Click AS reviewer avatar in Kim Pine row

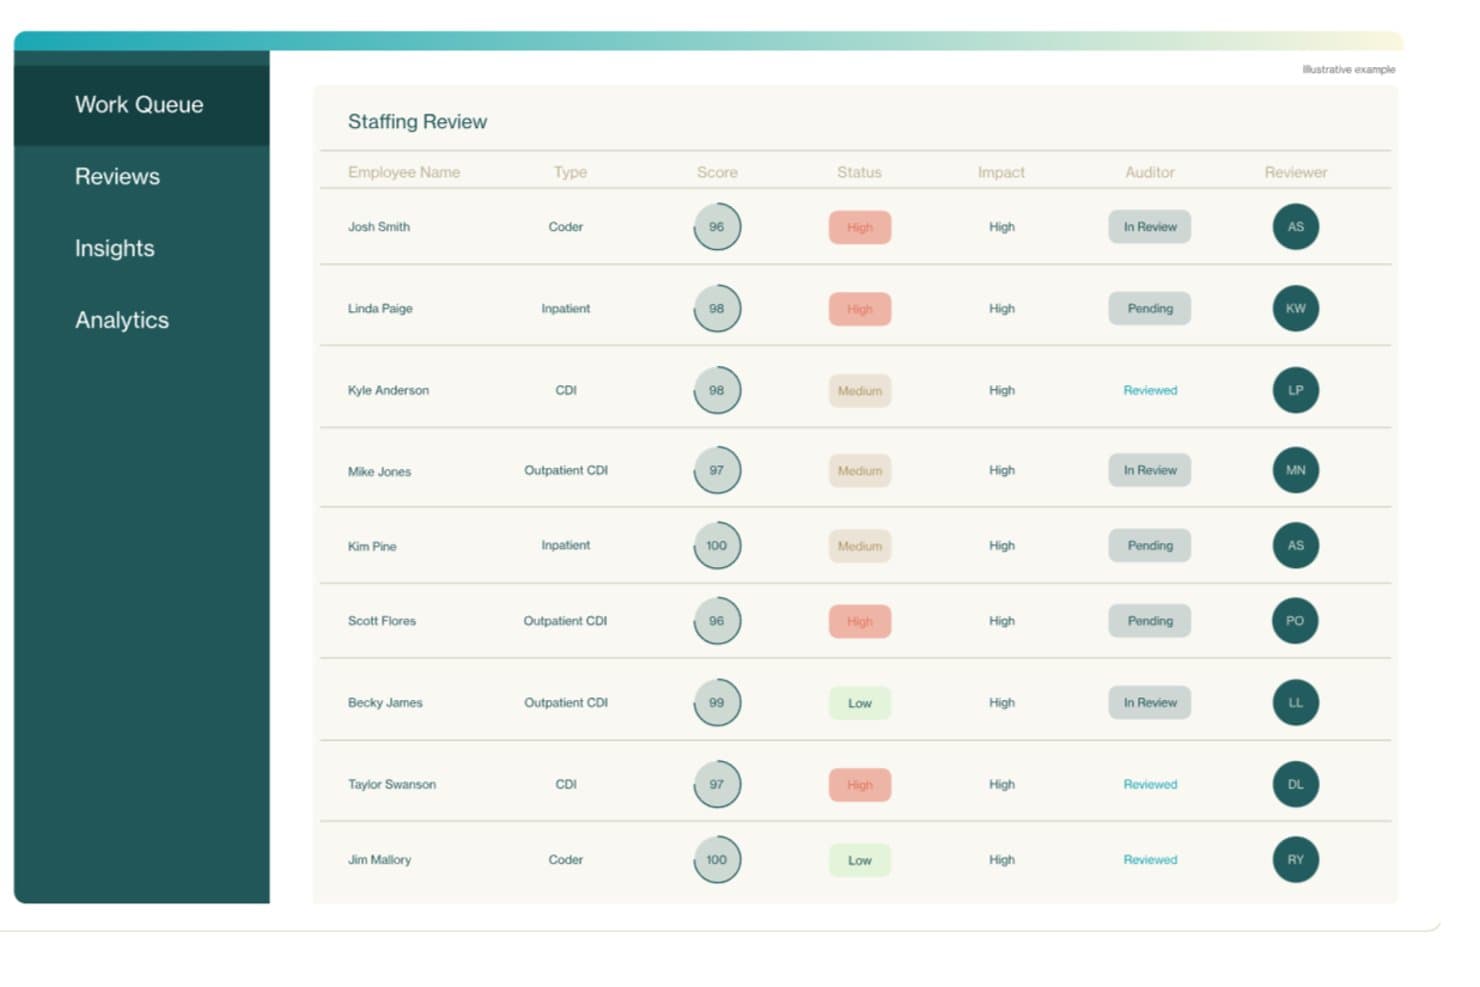point(1295,546)
